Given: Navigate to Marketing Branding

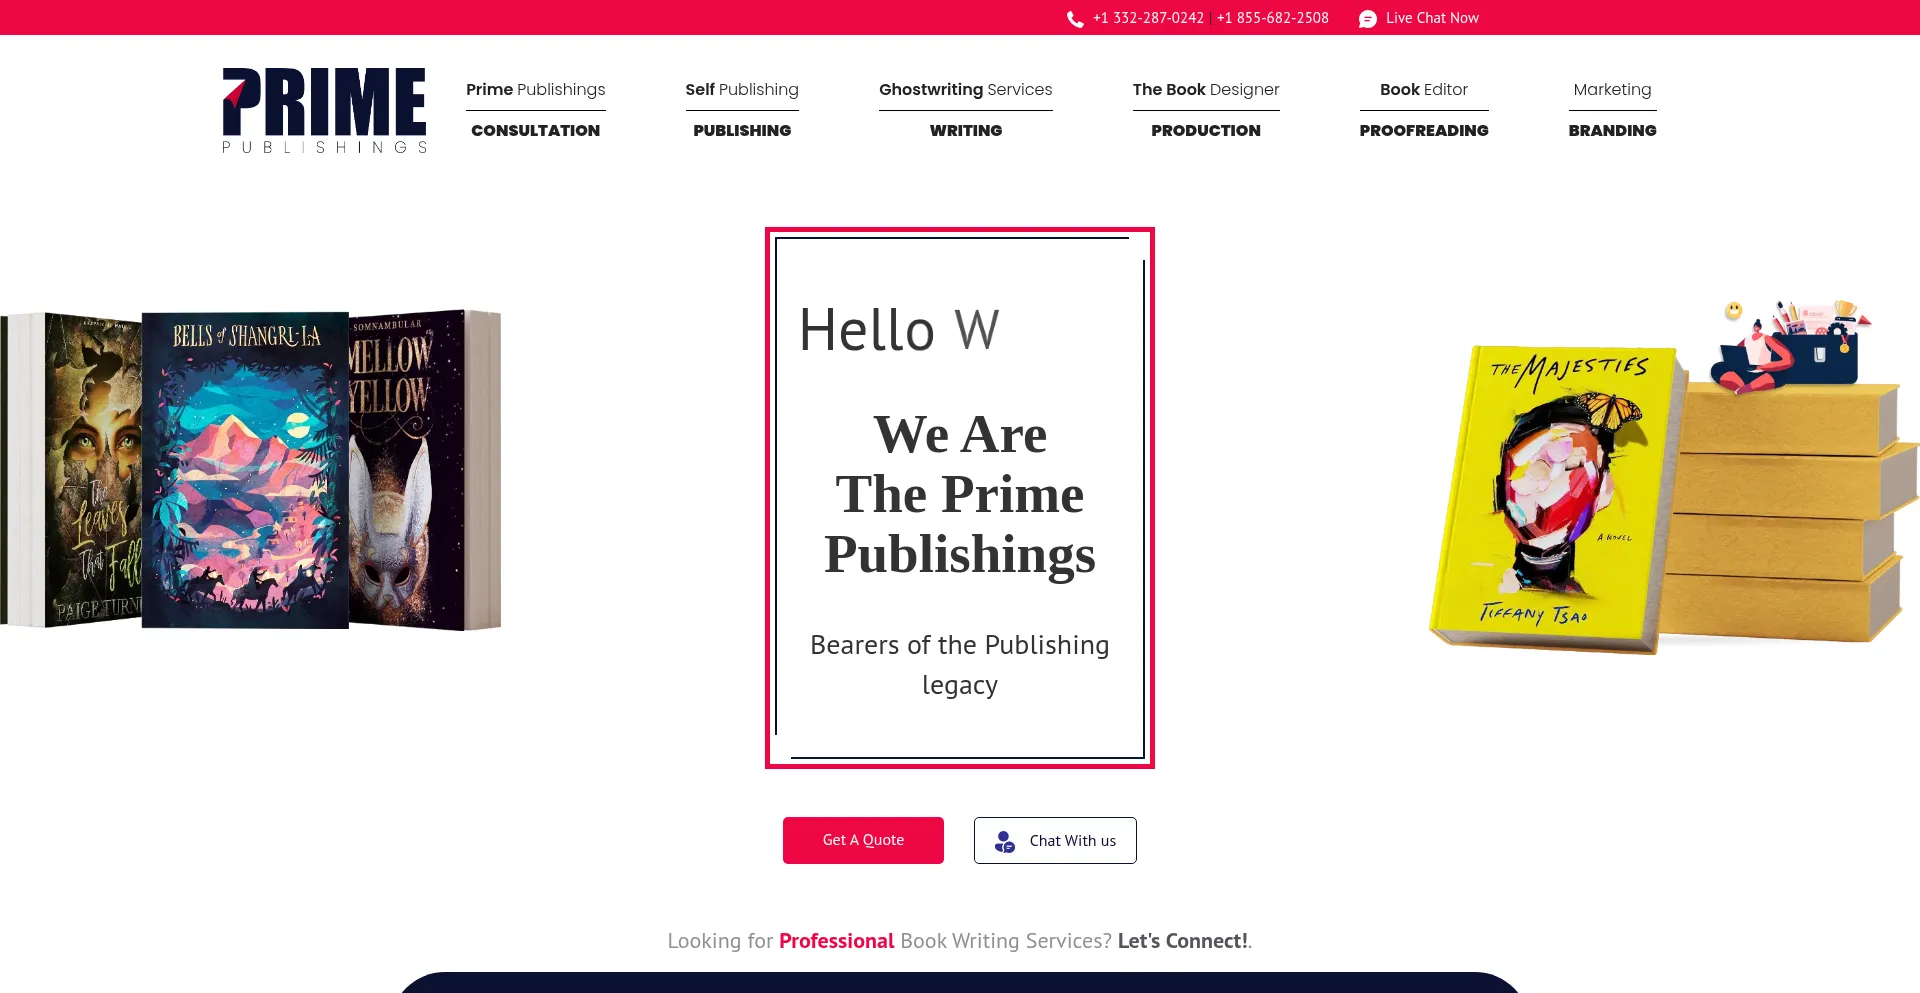Looking at the screenshot, I should (x=1612, y=109).
